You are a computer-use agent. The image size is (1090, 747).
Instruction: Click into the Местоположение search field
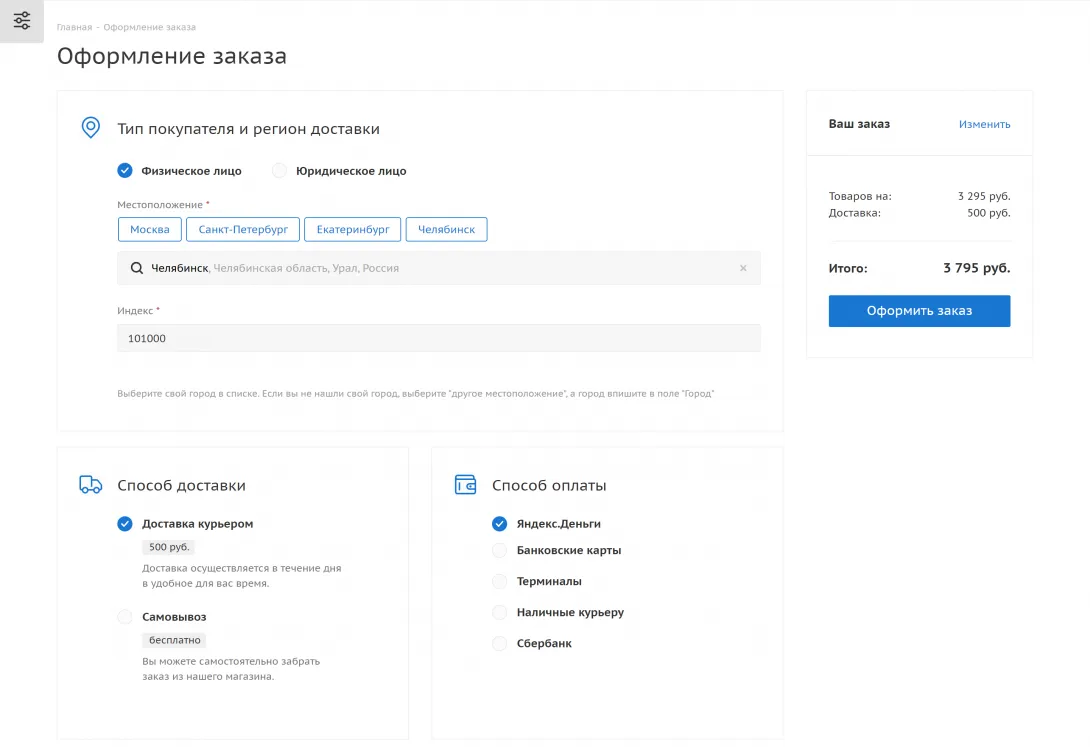(x=439, y=268)
